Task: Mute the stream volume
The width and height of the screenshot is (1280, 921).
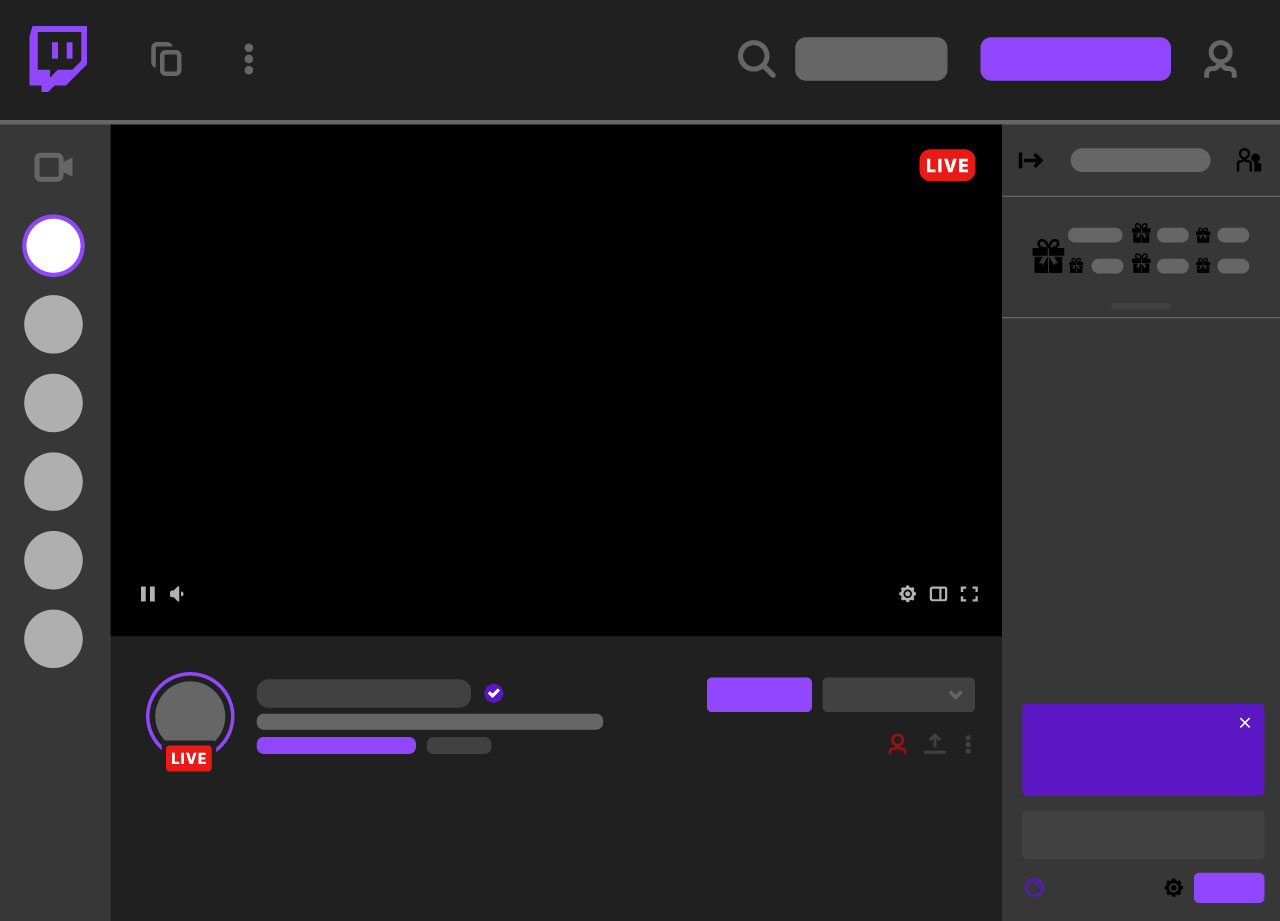Action: click(177, 594)
